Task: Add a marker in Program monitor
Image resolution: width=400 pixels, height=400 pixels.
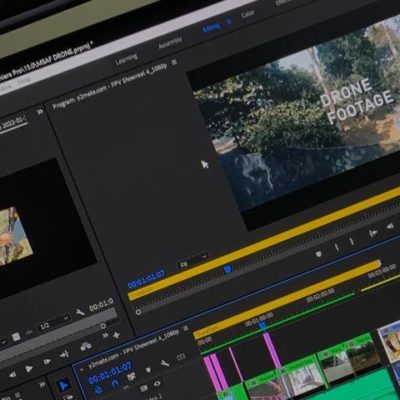Action: coord(319,254)
